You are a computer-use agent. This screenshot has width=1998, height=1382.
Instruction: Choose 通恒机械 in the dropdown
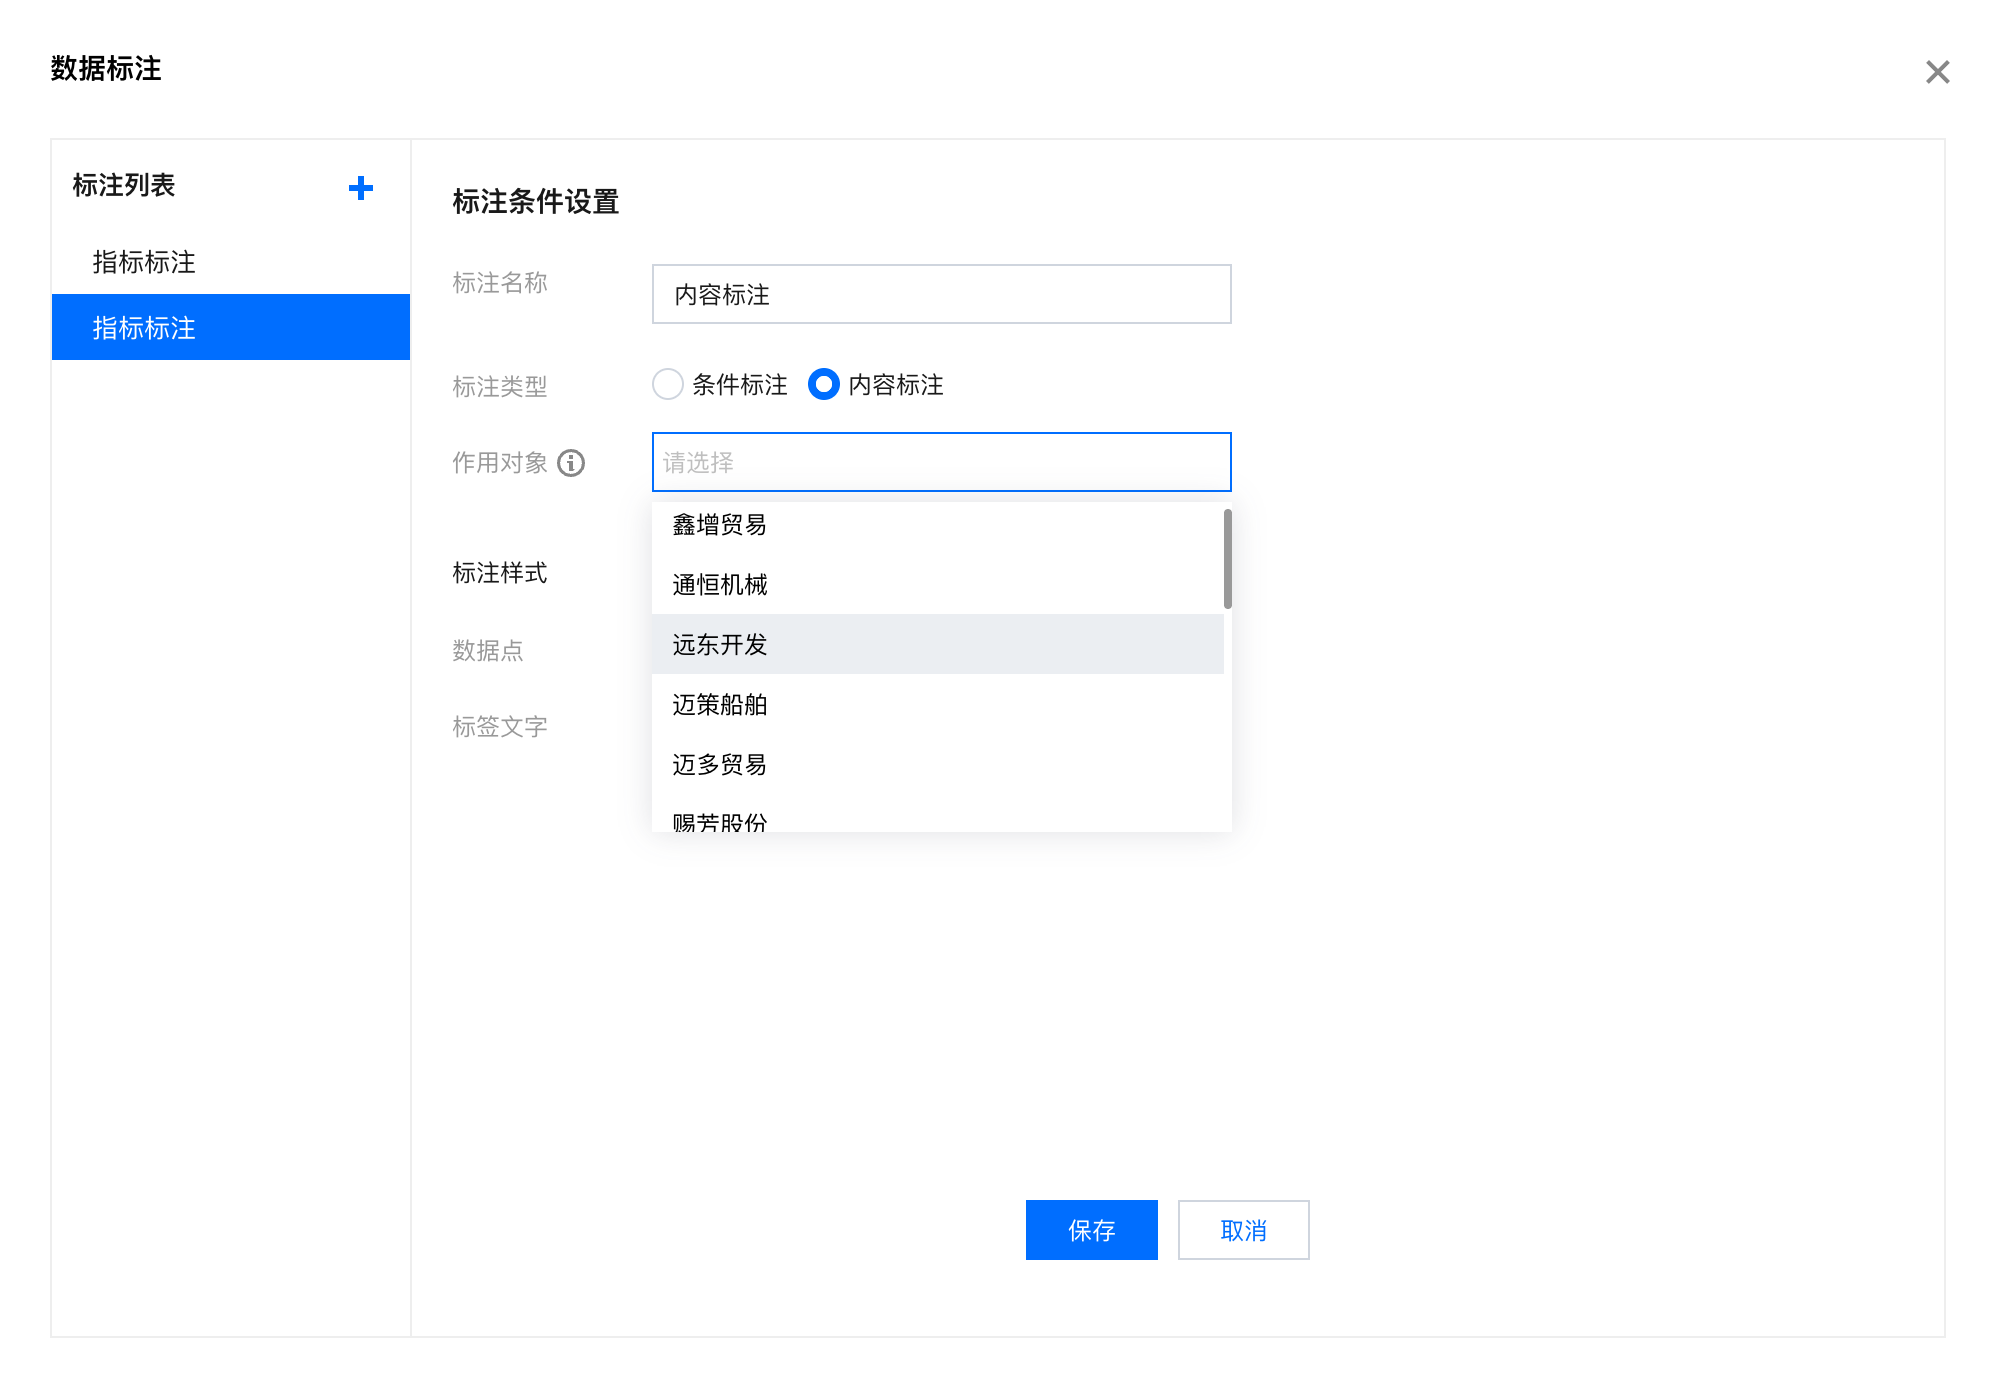(718, 584)
